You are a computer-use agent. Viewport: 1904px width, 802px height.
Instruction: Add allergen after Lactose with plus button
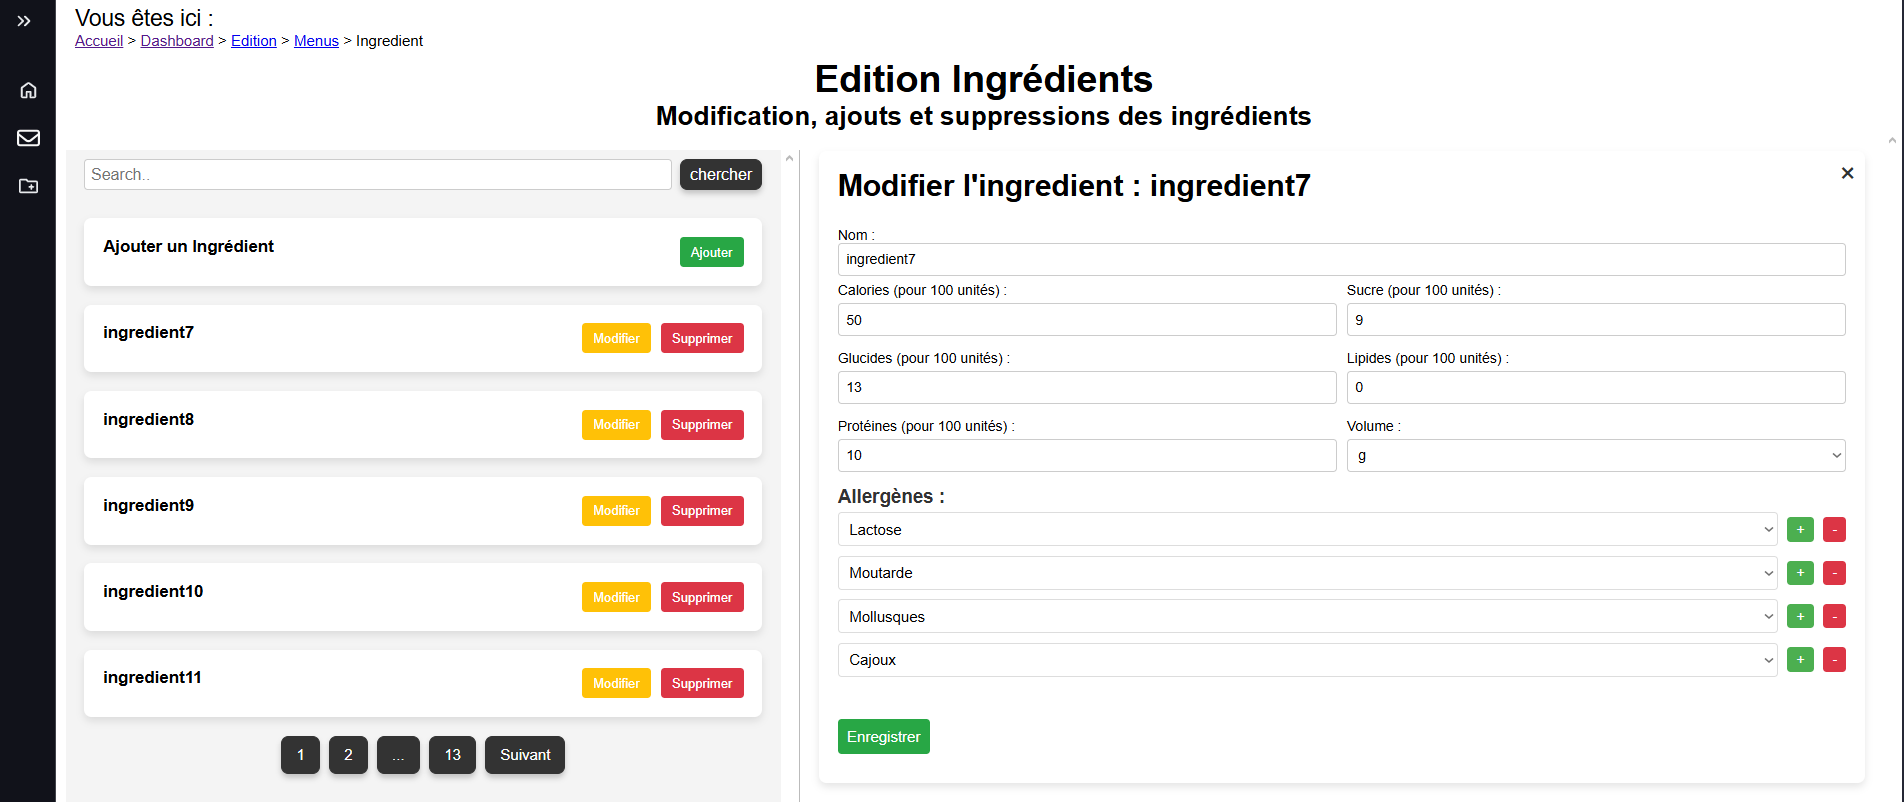coord(1800,530)
